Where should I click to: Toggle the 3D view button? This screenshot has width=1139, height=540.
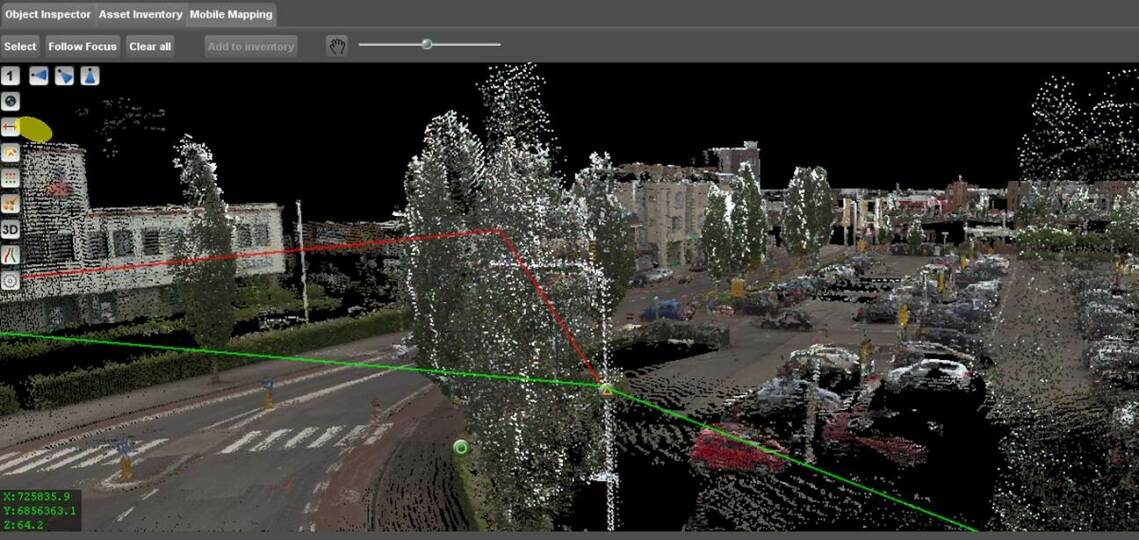[10, 230]
